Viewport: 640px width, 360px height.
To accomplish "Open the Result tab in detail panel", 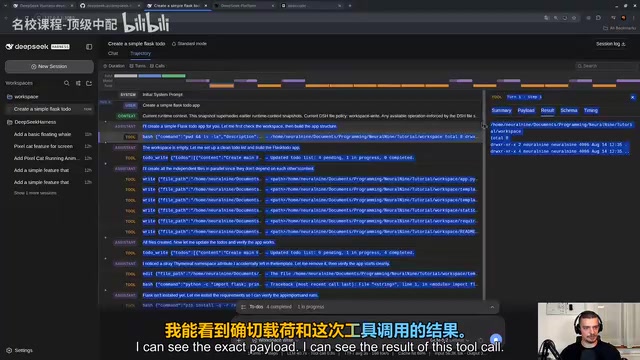I will tap(547, 111).
